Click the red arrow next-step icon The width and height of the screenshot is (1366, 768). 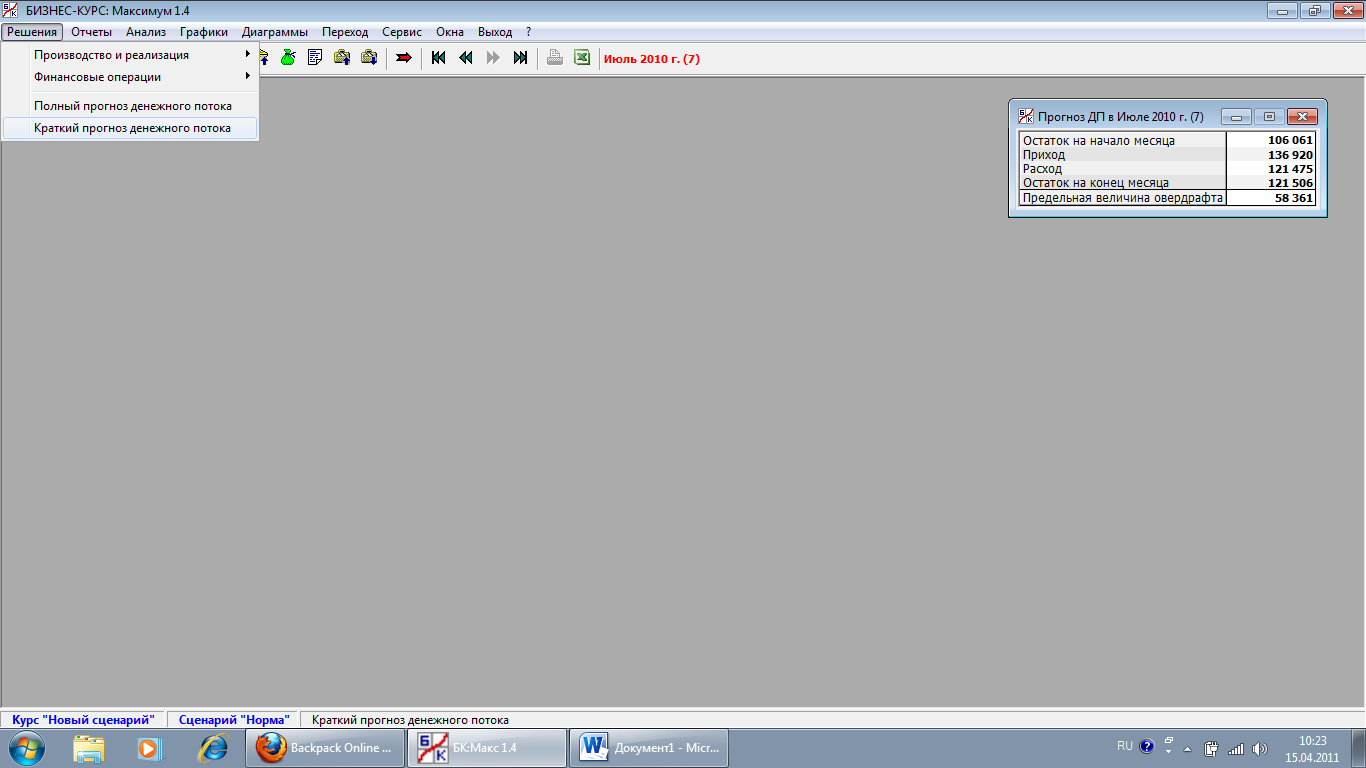click(404, 58)
